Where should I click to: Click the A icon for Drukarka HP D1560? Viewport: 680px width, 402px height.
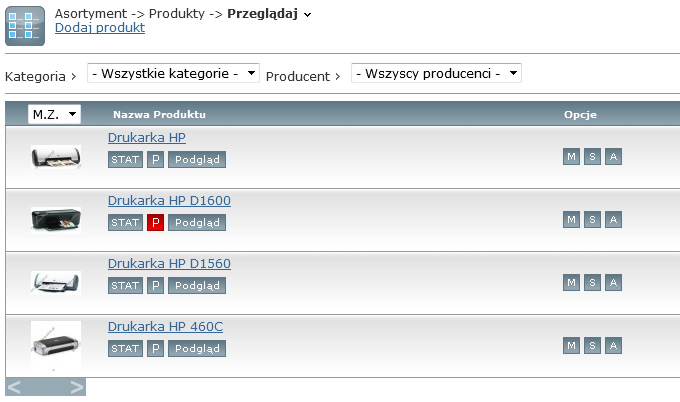613,283
